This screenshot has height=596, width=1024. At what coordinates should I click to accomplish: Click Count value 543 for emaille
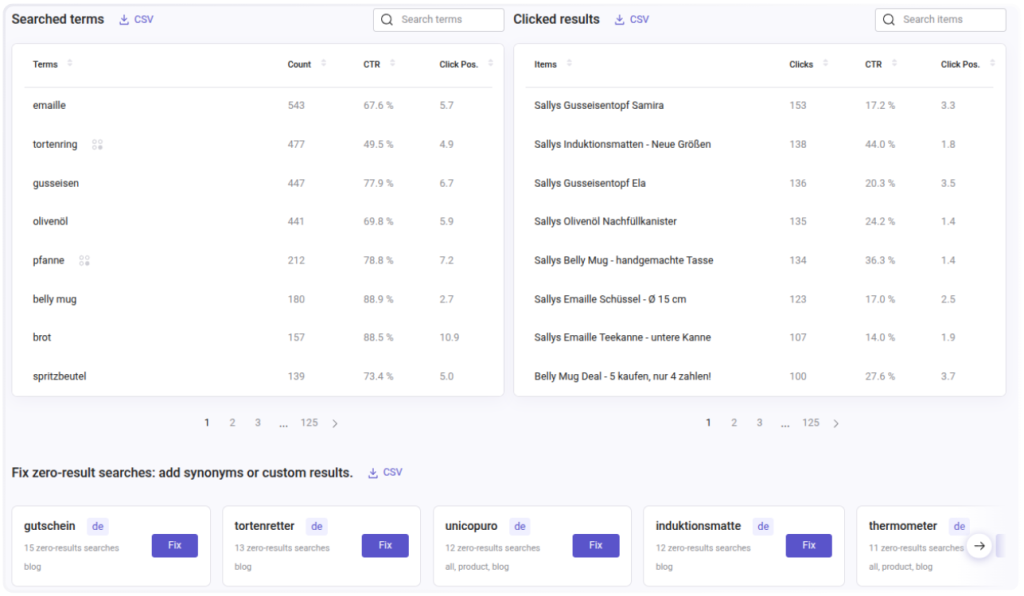pos(296,105)
